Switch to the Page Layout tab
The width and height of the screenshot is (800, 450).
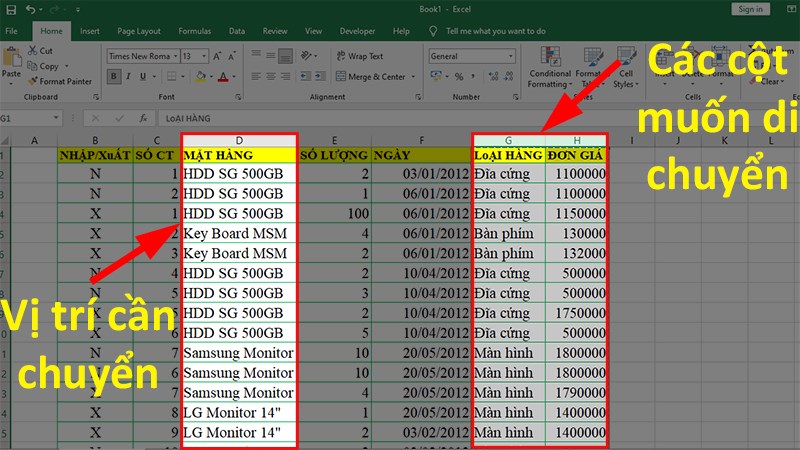[139, 31]
